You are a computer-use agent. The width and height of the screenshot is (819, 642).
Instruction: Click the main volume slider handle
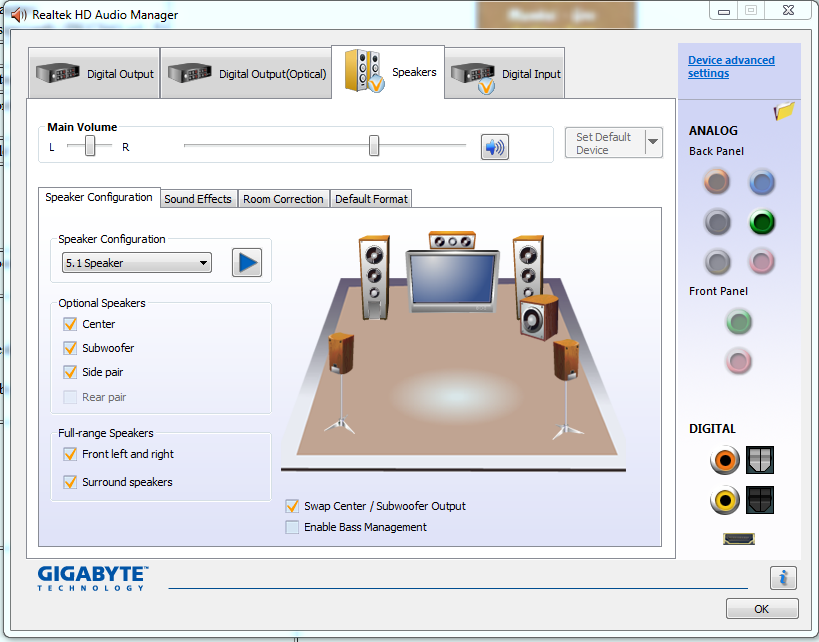[x=373, y=146]
